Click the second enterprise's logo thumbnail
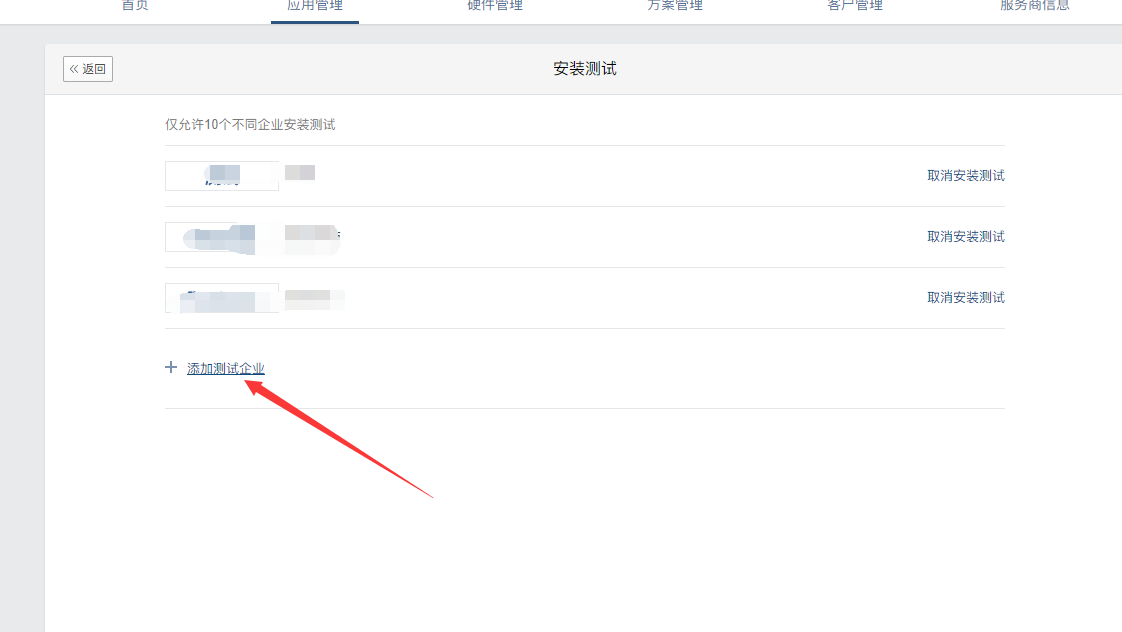Screen dimensions: 1122x632 tap(222, 237)
